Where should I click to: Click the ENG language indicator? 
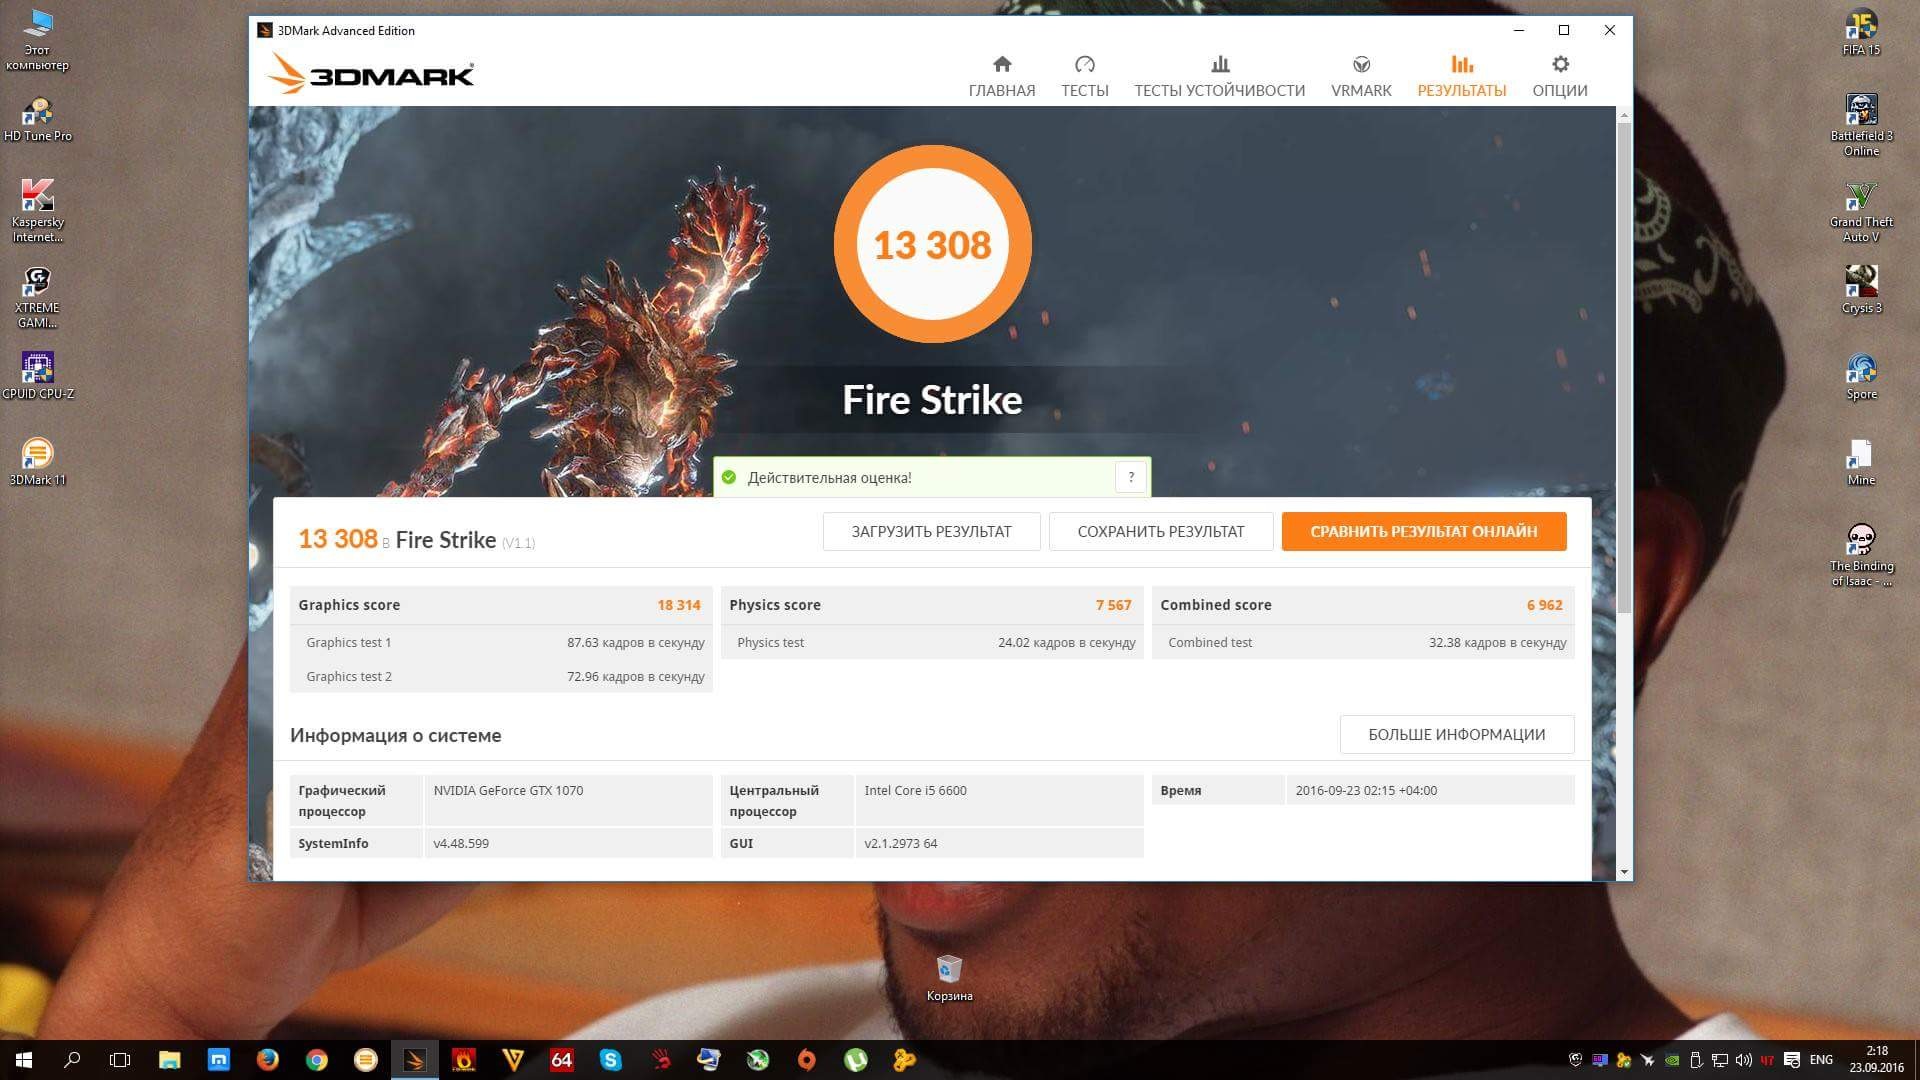click(1821, 1060)
